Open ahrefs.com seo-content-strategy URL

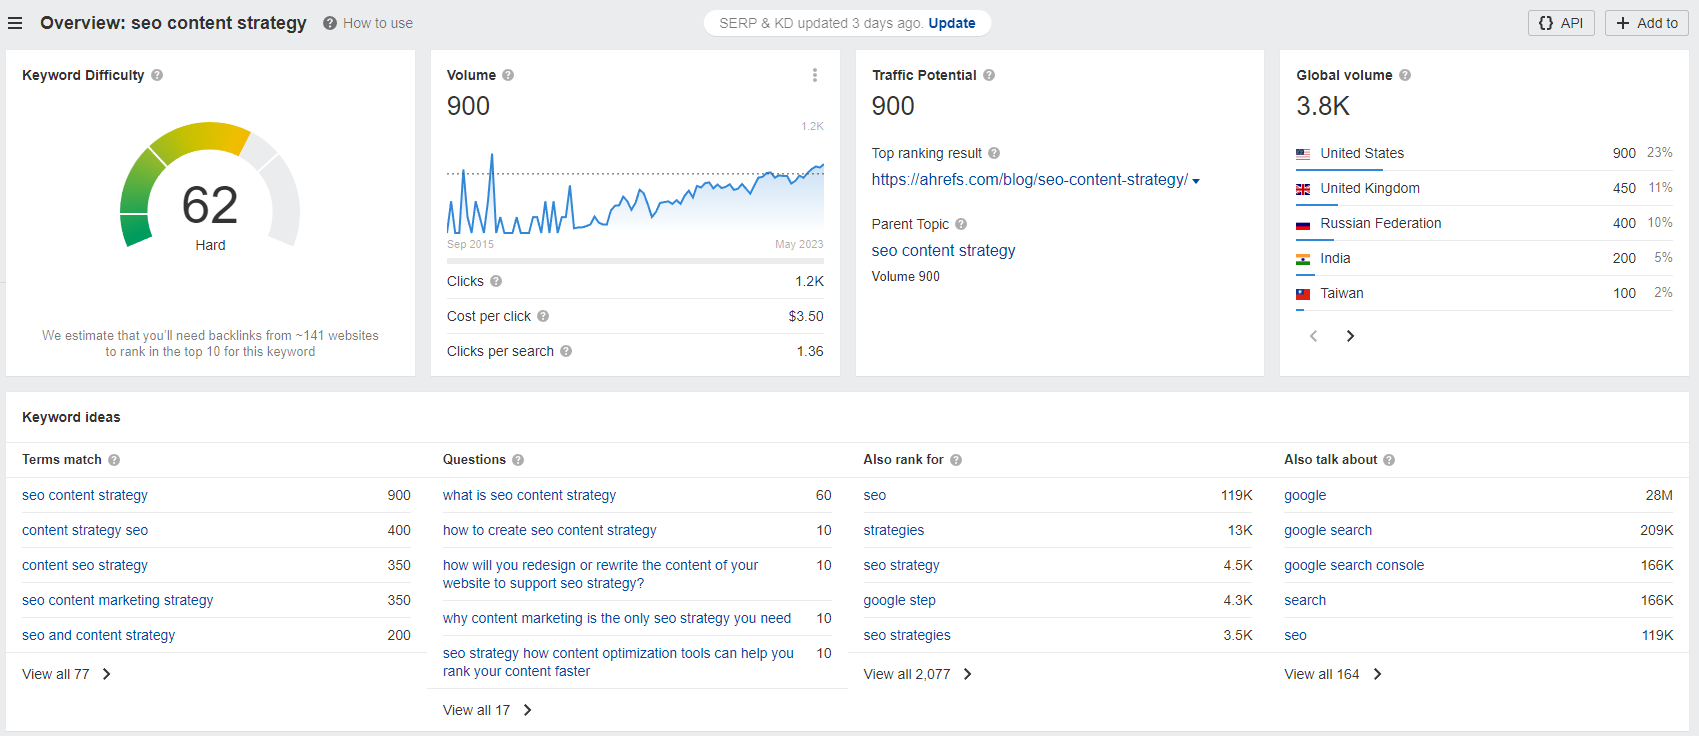(x=1030, y=180)
